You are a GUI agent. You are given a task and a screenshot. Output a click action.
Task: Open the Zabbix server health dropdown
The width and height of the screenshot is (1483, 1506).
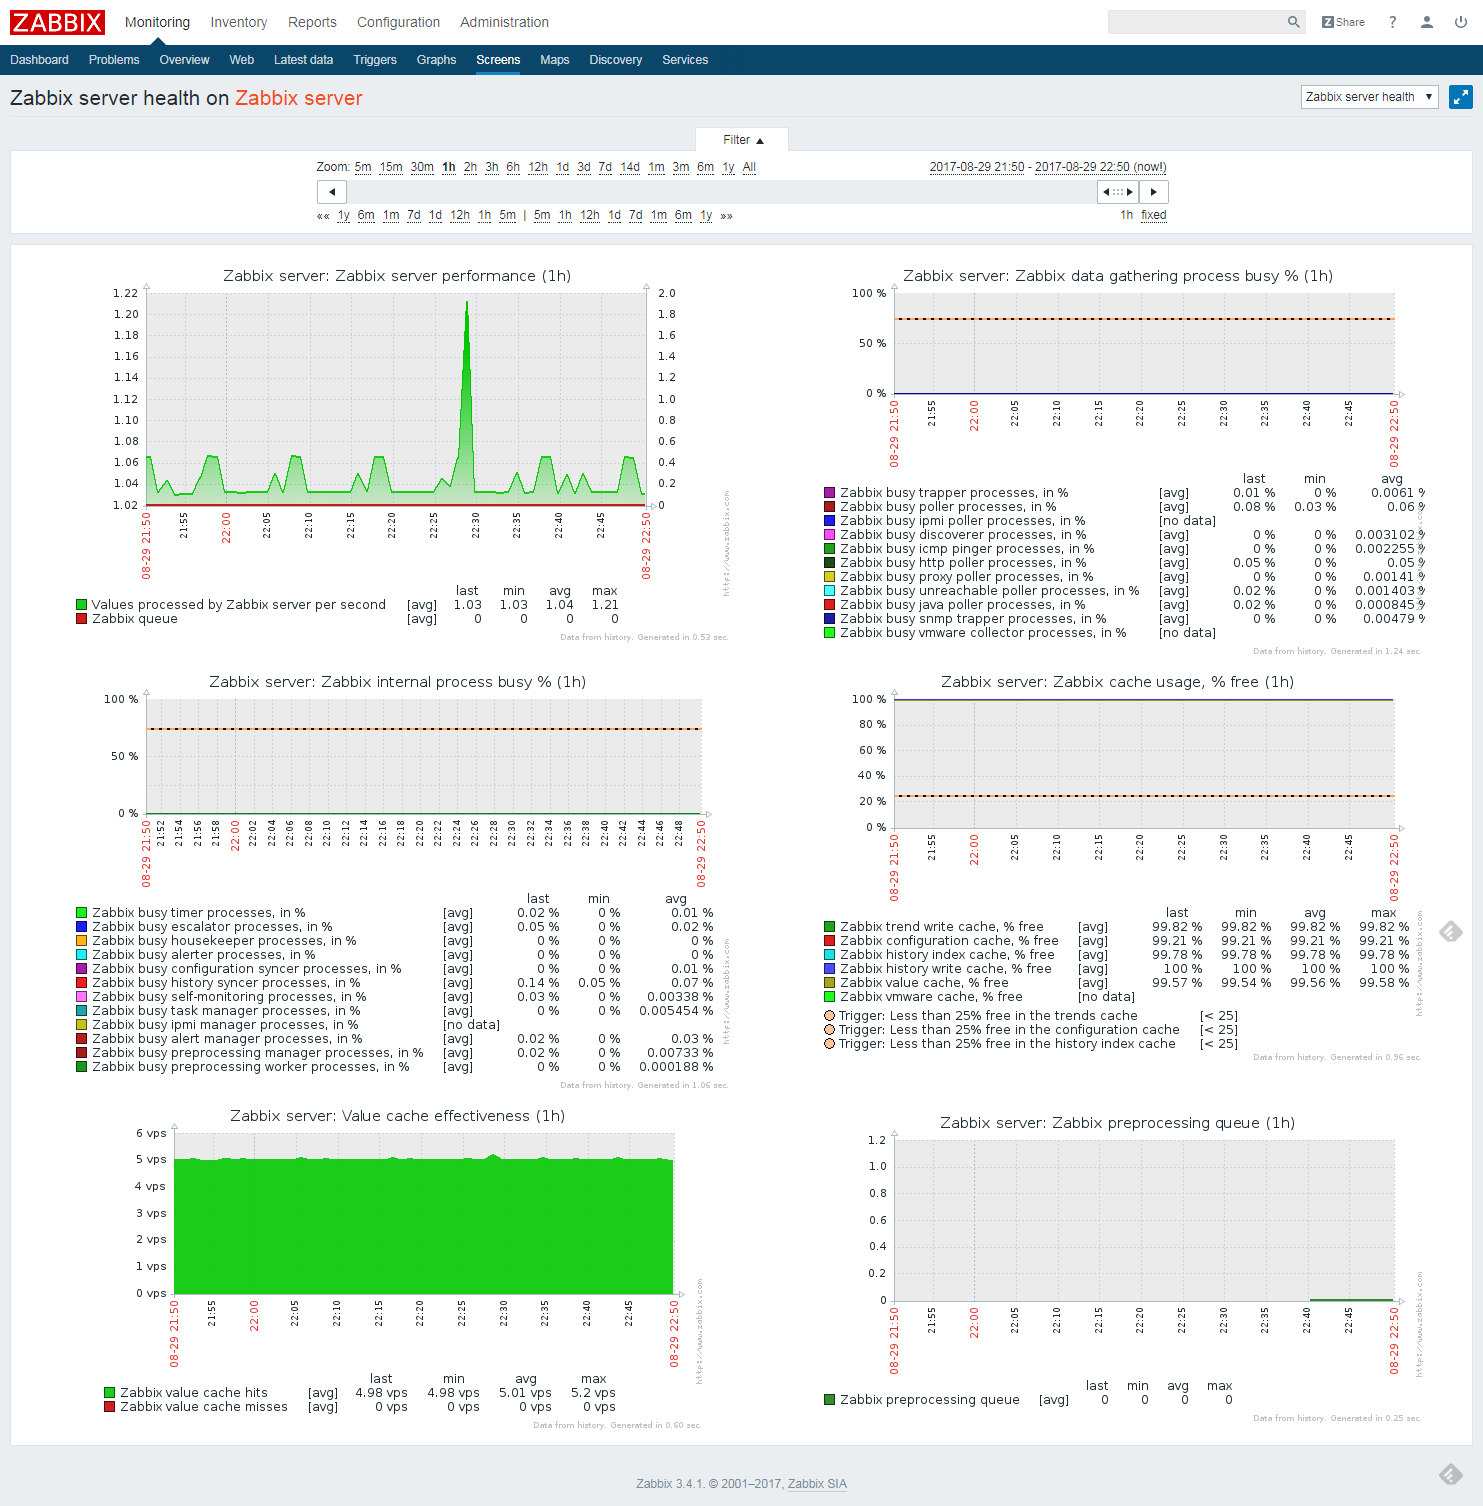coord(1369,97)
